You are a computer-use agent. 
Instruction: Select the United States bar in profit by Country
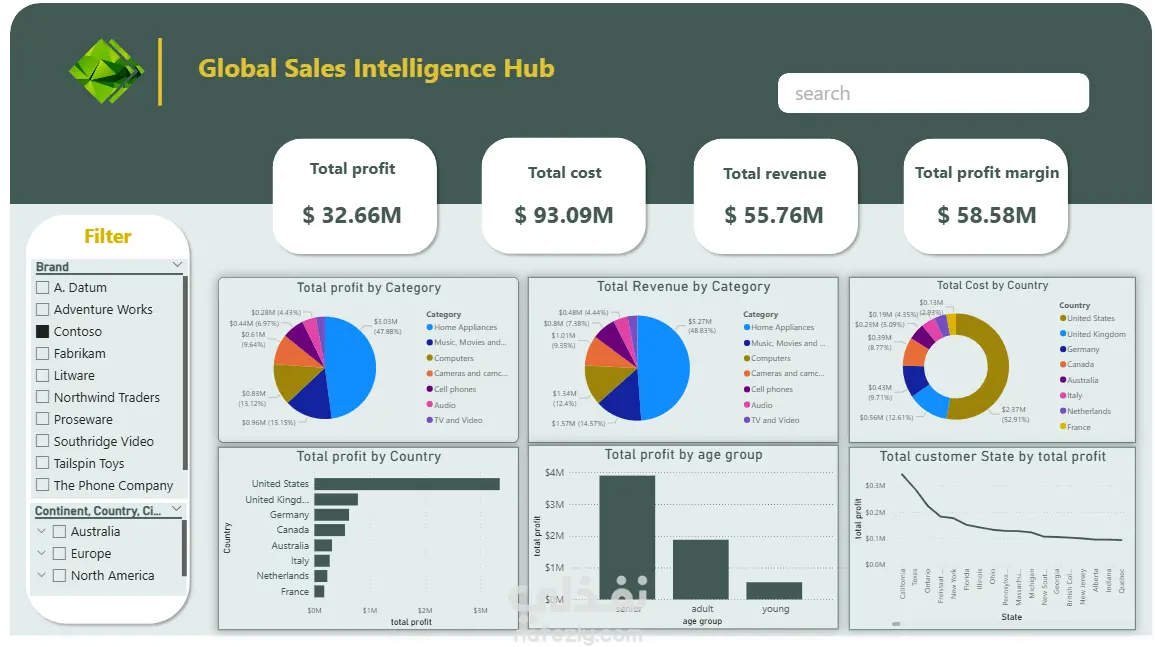(407, 484)
